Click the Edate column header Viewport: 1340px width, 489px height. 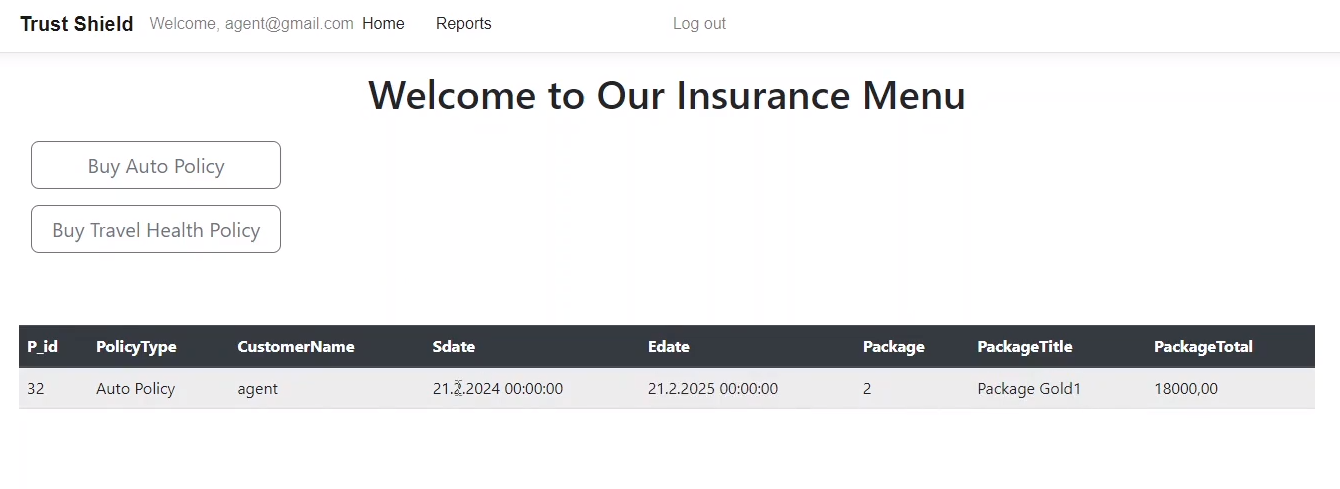[x=669, y=347]
